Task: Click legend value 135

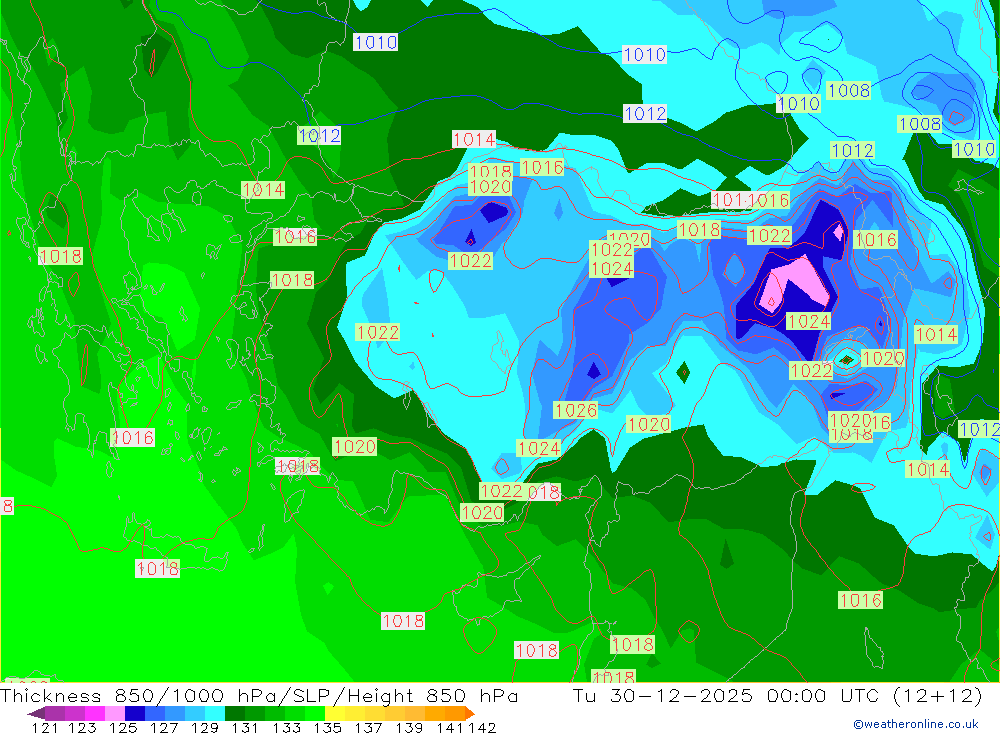Action: (x=327, y=727)
